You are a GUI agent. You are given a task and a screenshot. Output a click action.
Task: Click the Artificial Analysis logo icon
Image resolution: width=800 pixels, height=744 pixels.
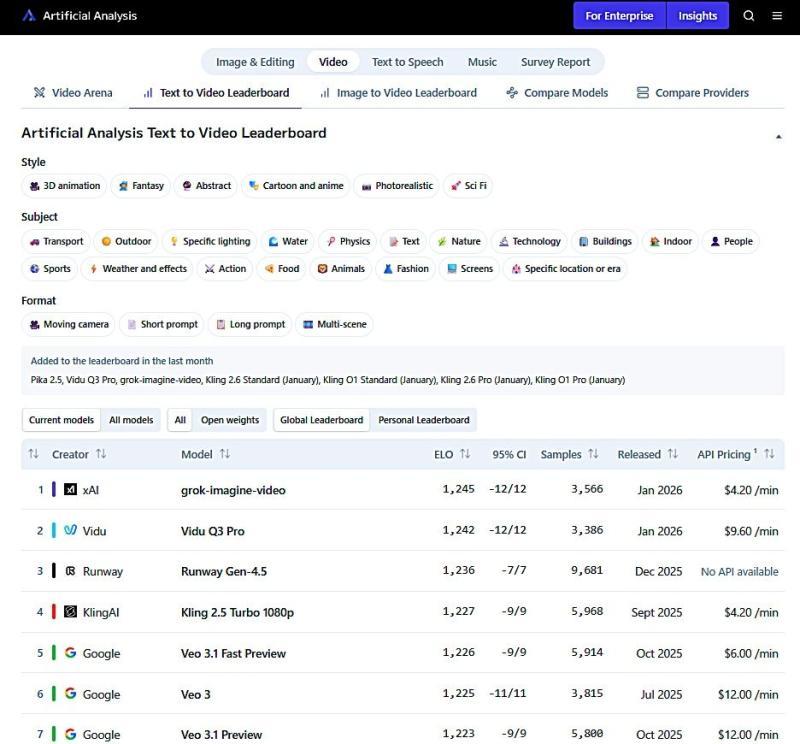pyautogui.click(x=29, y=16)
